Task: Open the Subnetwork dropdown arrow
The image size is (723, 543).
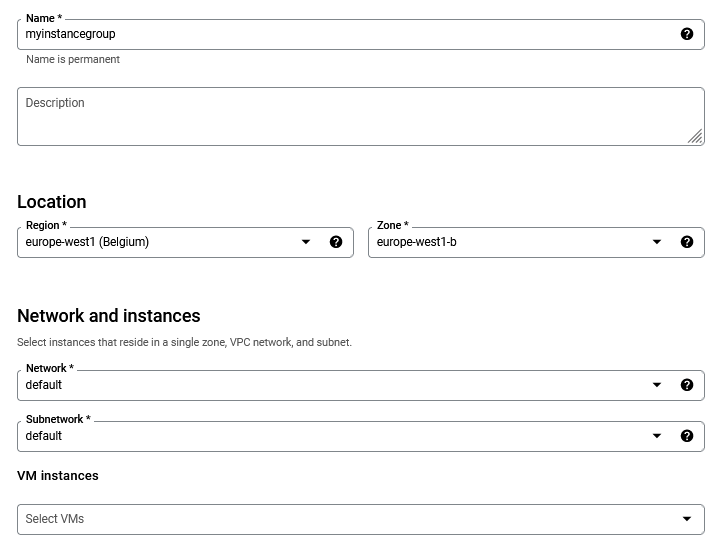Action: point(657,436)
